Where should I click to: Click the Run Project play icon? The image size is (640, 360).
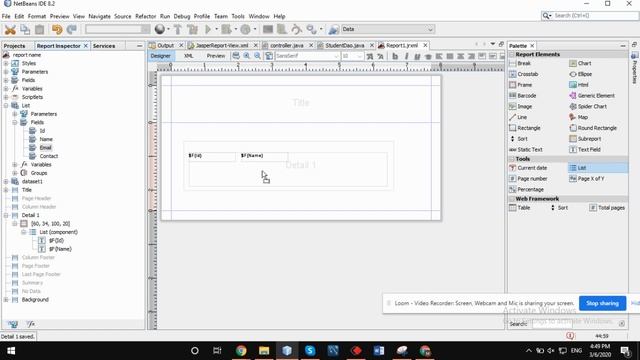coord(208,29)
